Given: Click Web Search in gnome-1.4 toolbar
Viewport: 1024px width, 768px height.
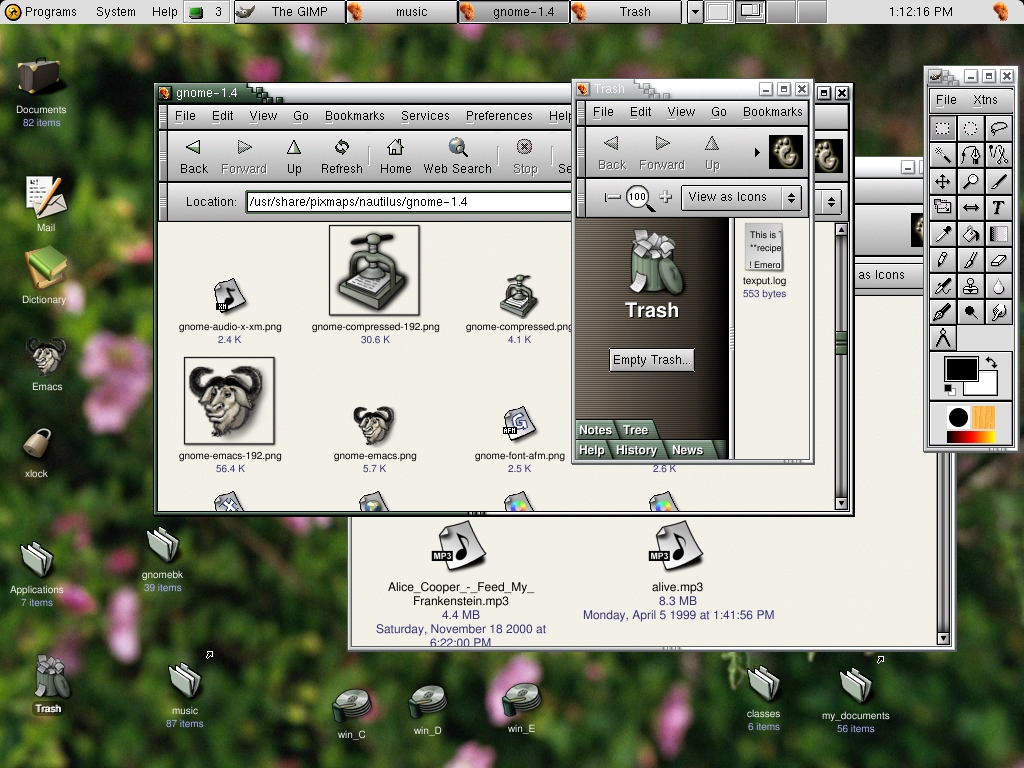Looking at the screenshot, I should click(457, 157).
